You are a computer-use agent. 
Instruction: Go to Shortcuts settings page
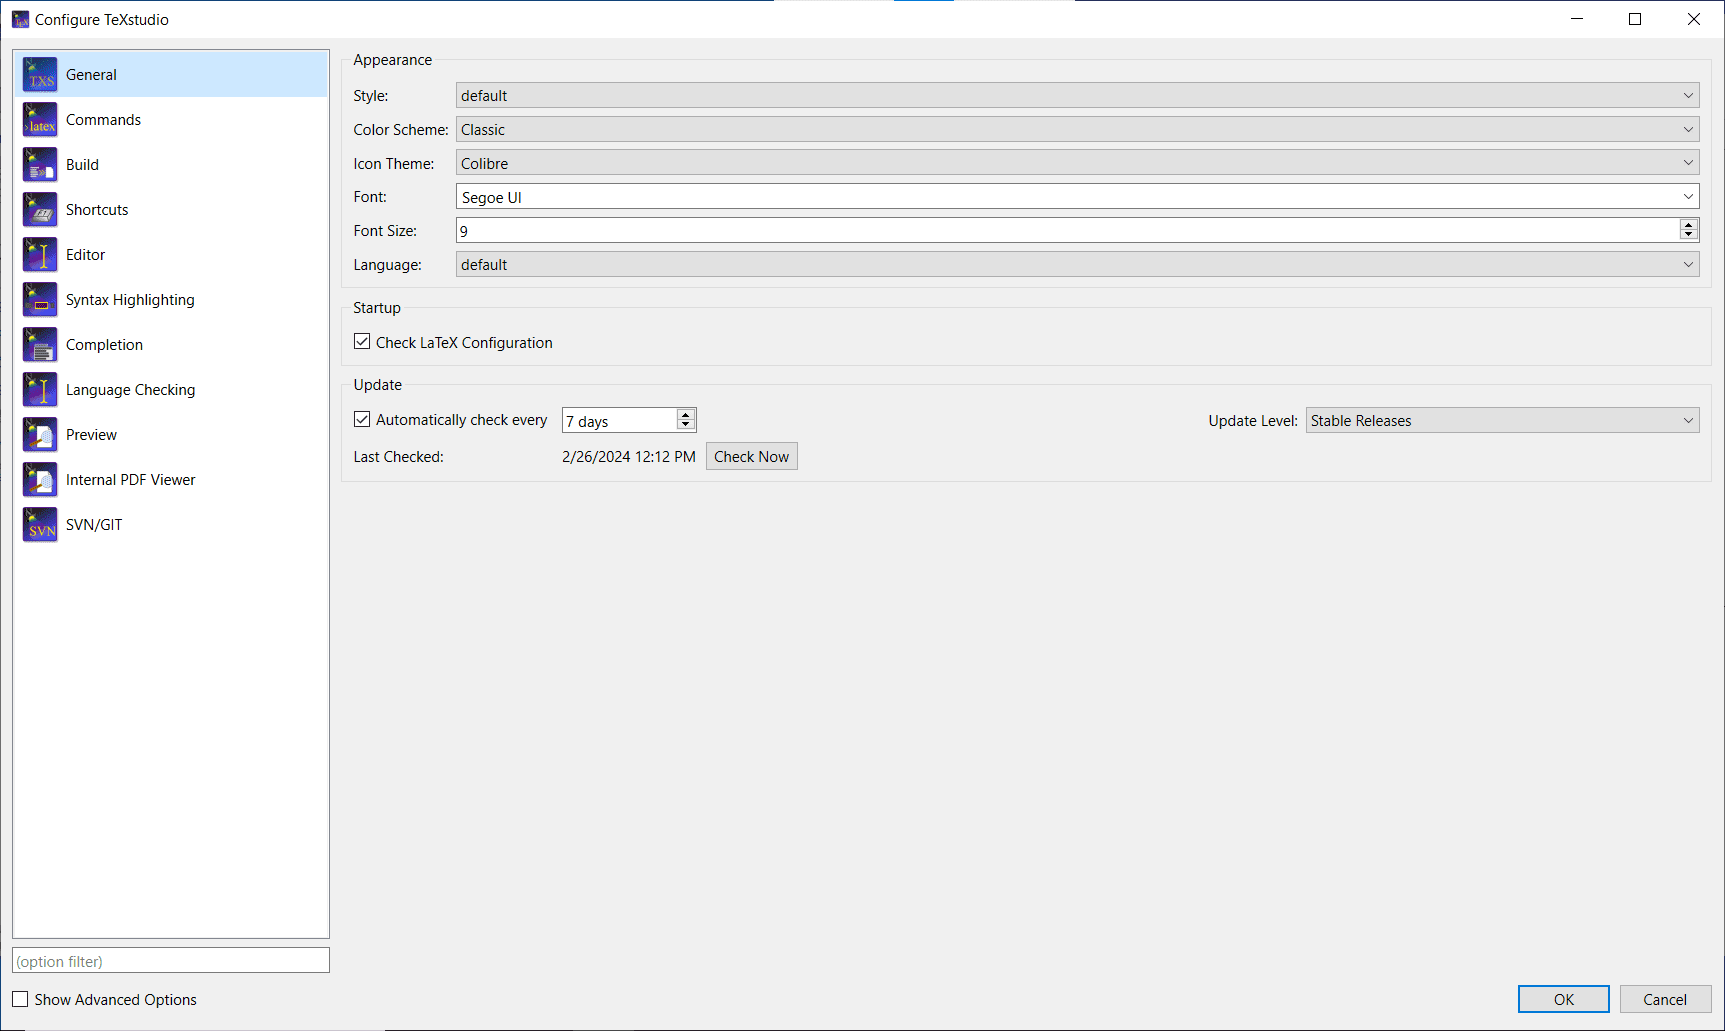171,210
